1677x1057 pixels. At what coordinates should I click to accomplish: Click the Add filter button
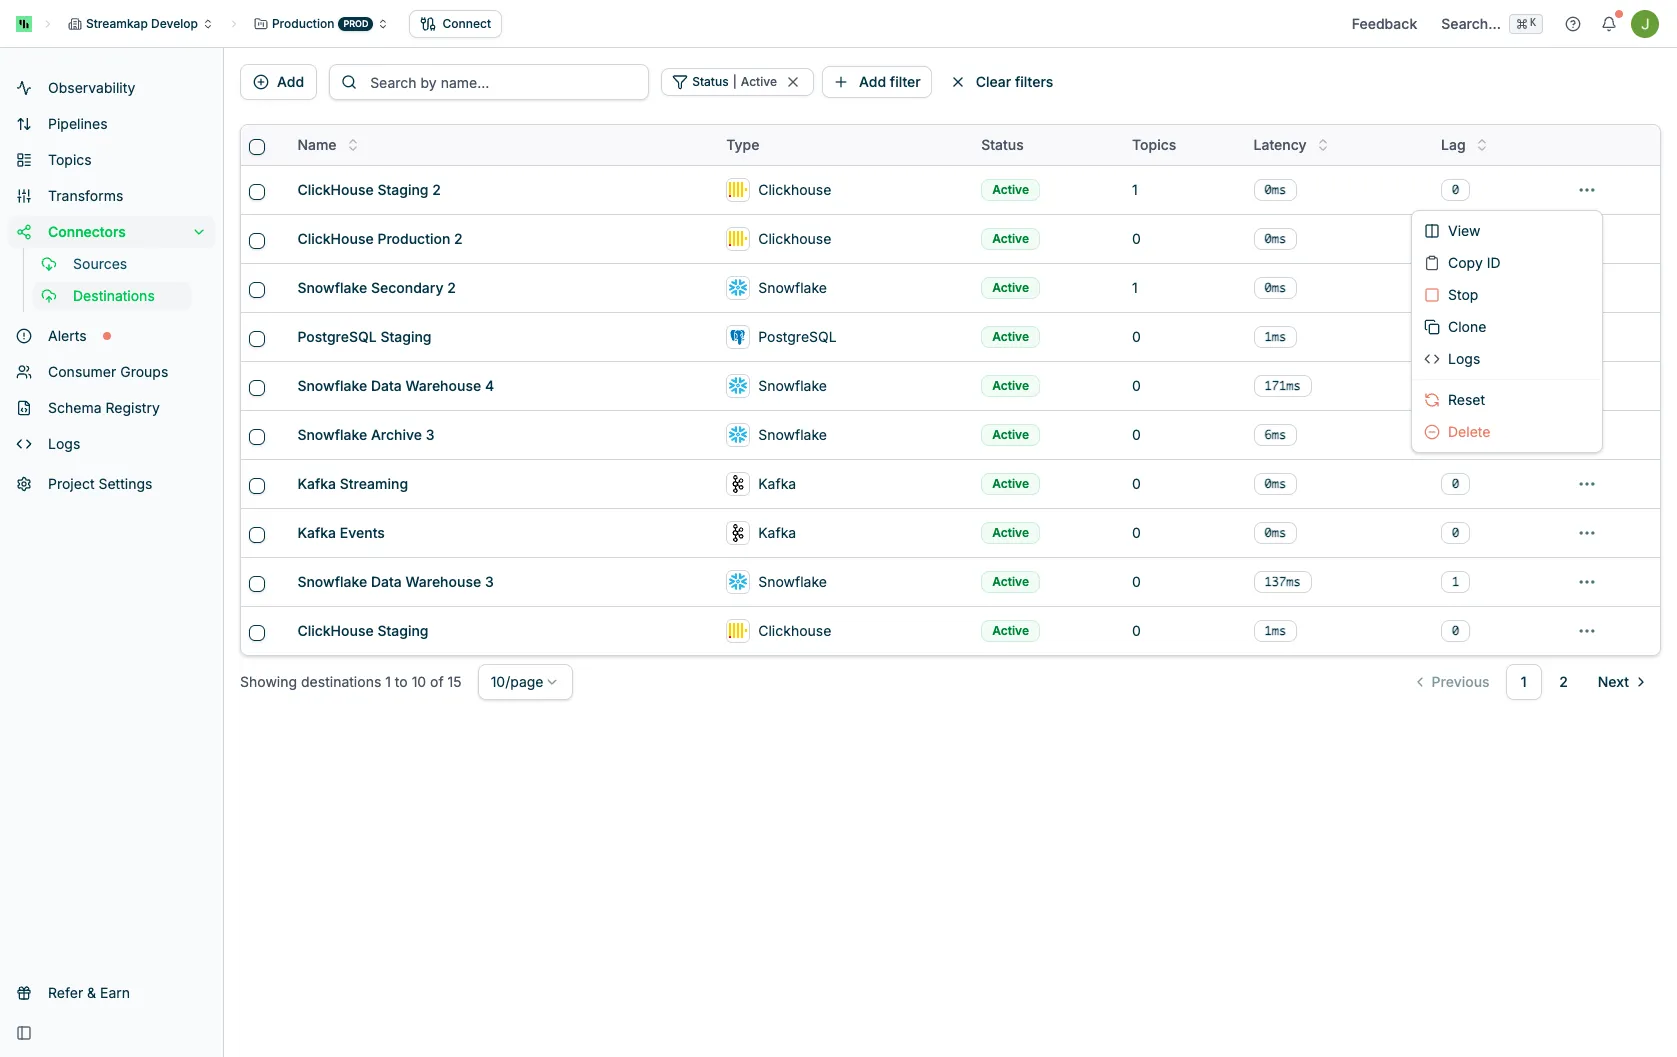[x=877, y=82]
